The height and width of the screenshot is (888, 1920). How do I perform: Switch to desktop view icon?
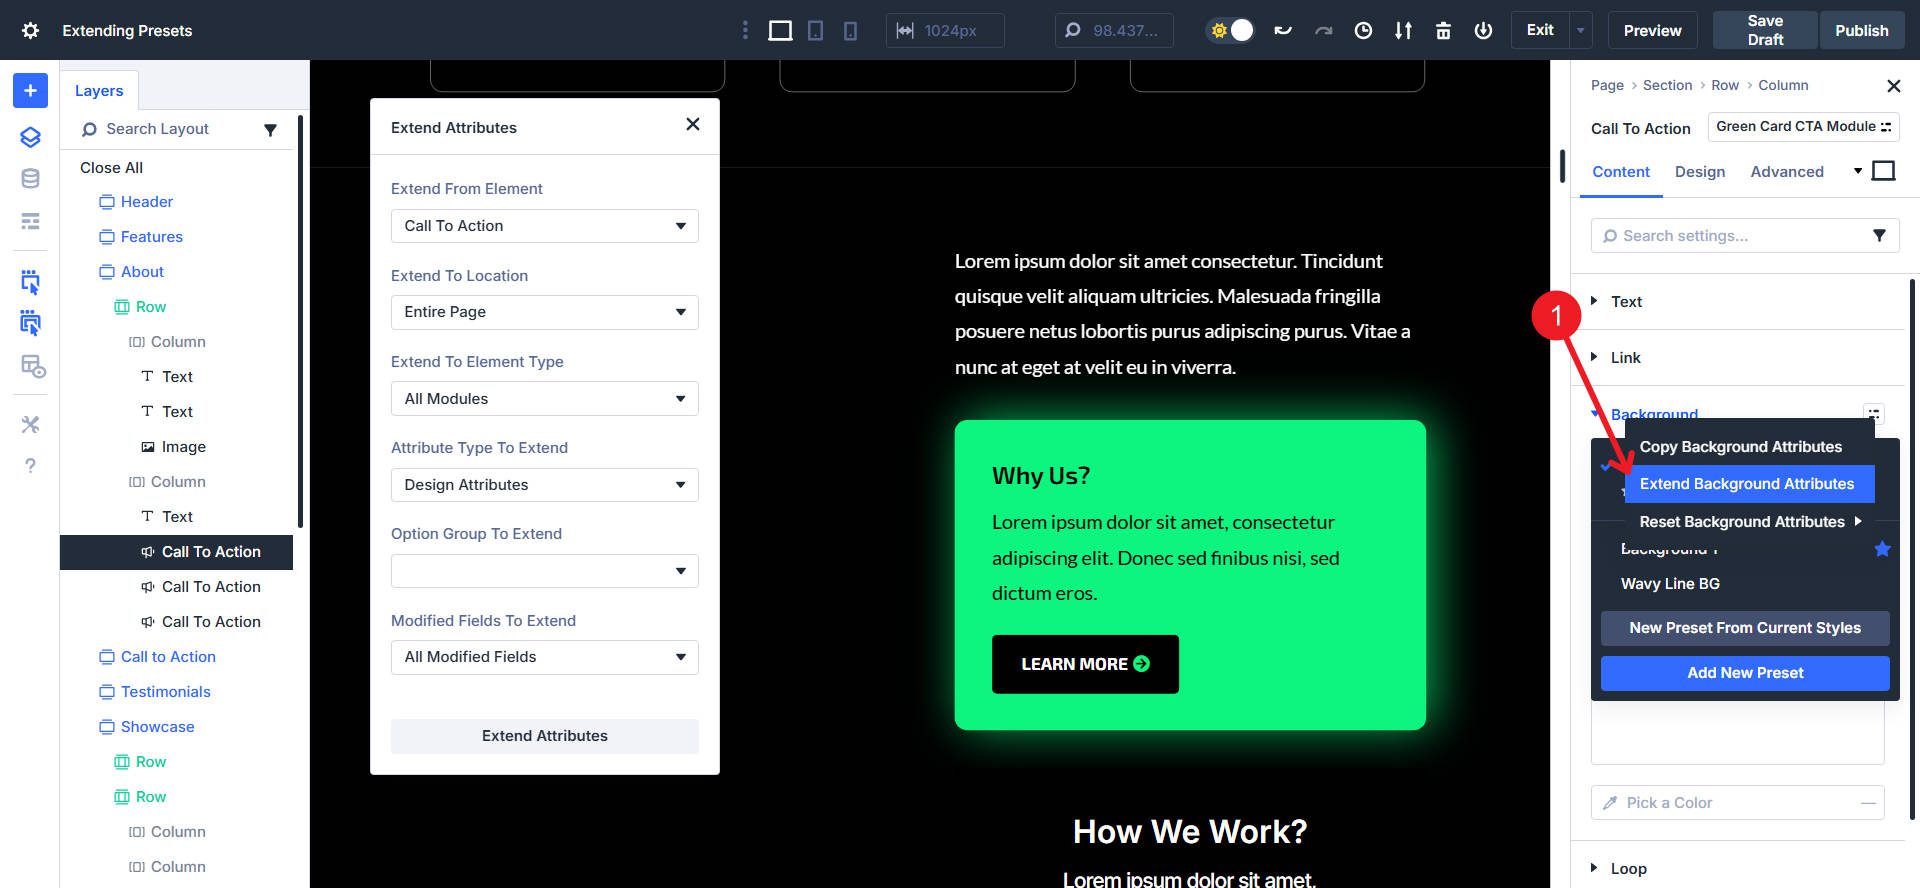point(780,30)
